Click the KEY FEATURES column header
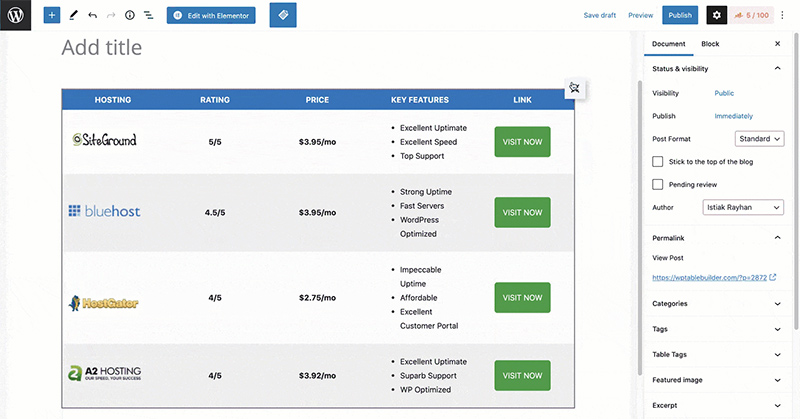800x419 pixels. tap(420, 100)
